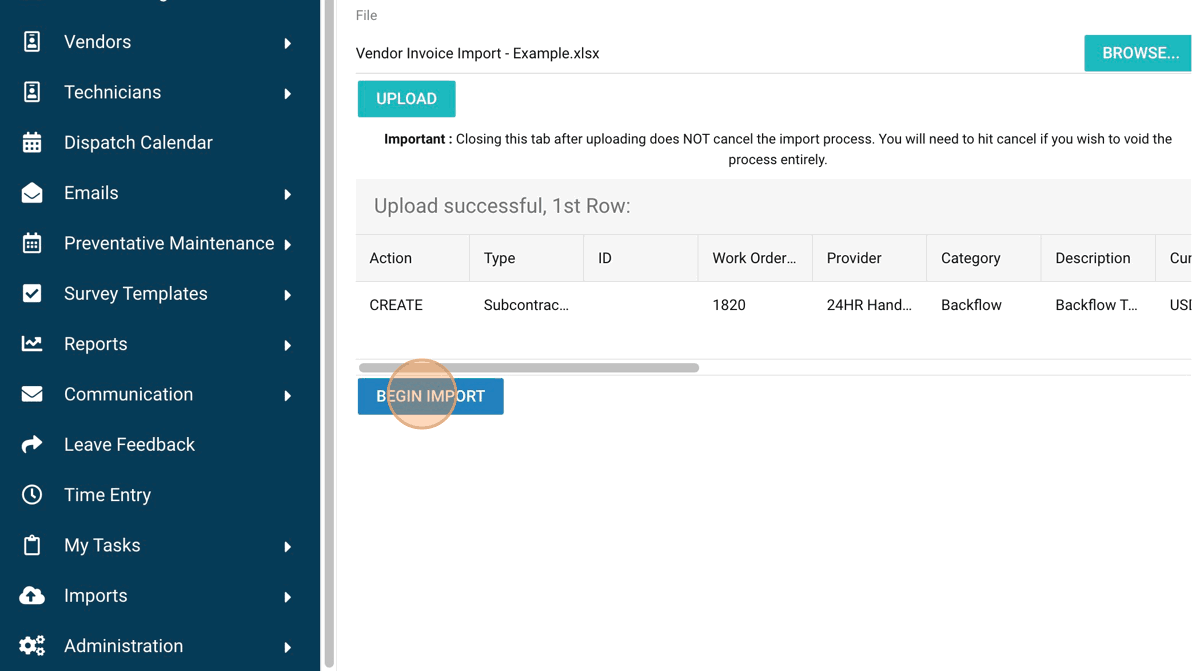Click the horizontal scrollbar under the table
This screenshot has width=1200, height=671.
click(528, 368)
